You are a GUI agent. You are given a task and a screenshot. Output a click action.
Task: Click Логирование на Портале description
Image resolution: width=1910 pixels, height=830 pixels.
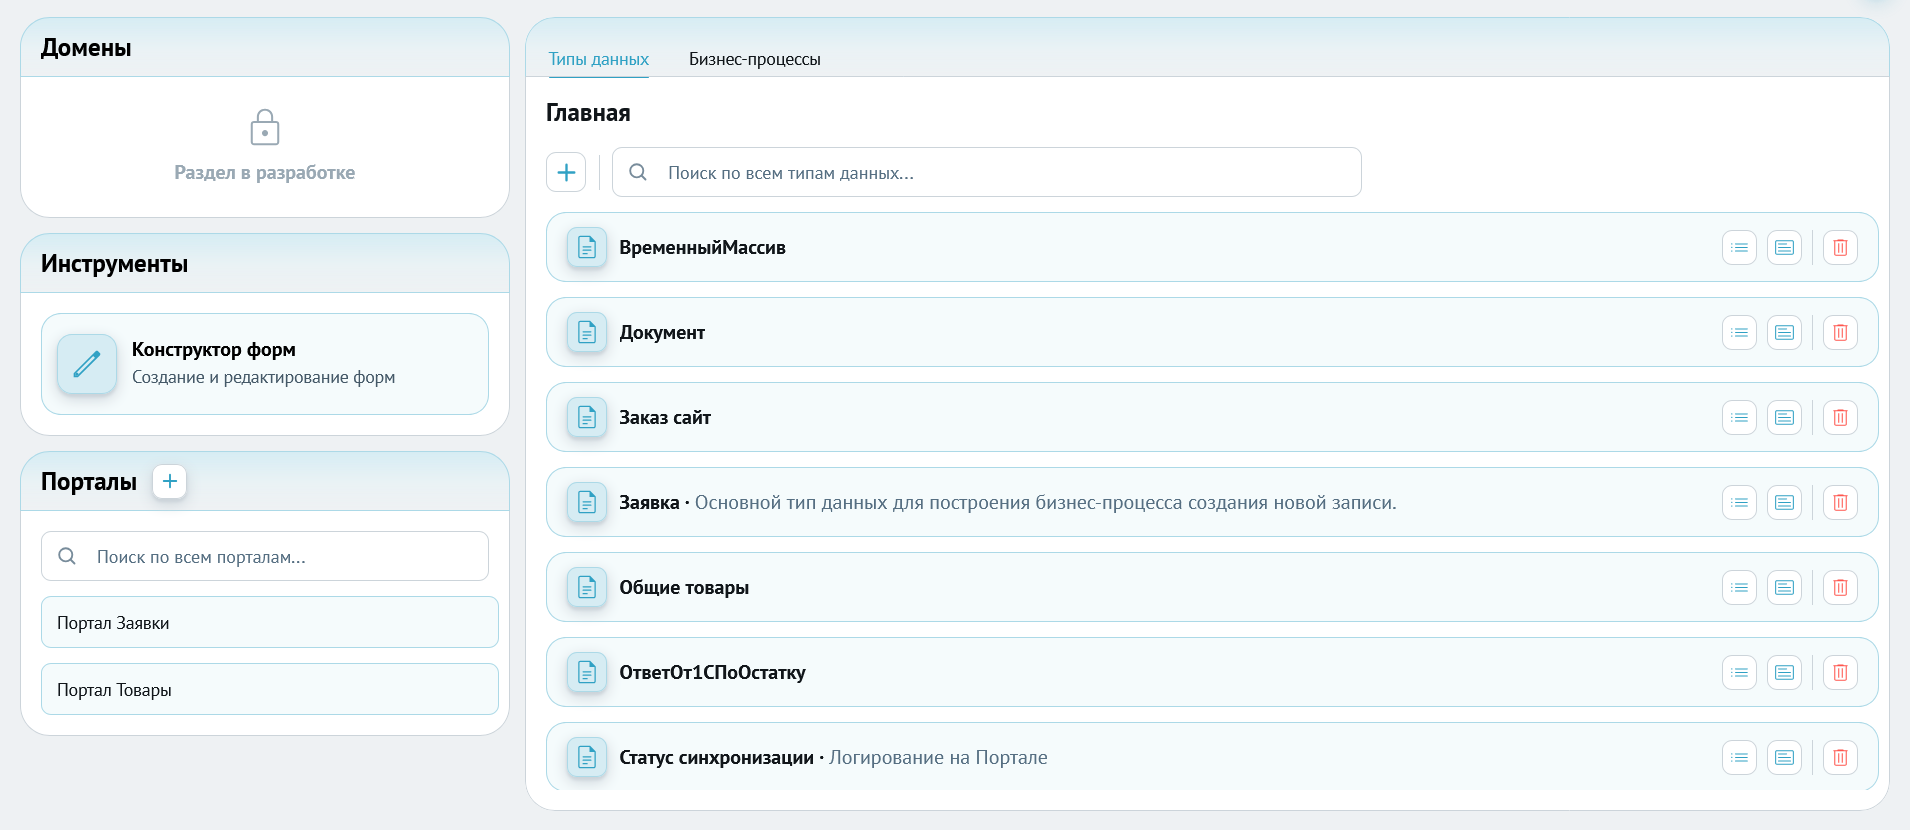(x=938, y=757)
